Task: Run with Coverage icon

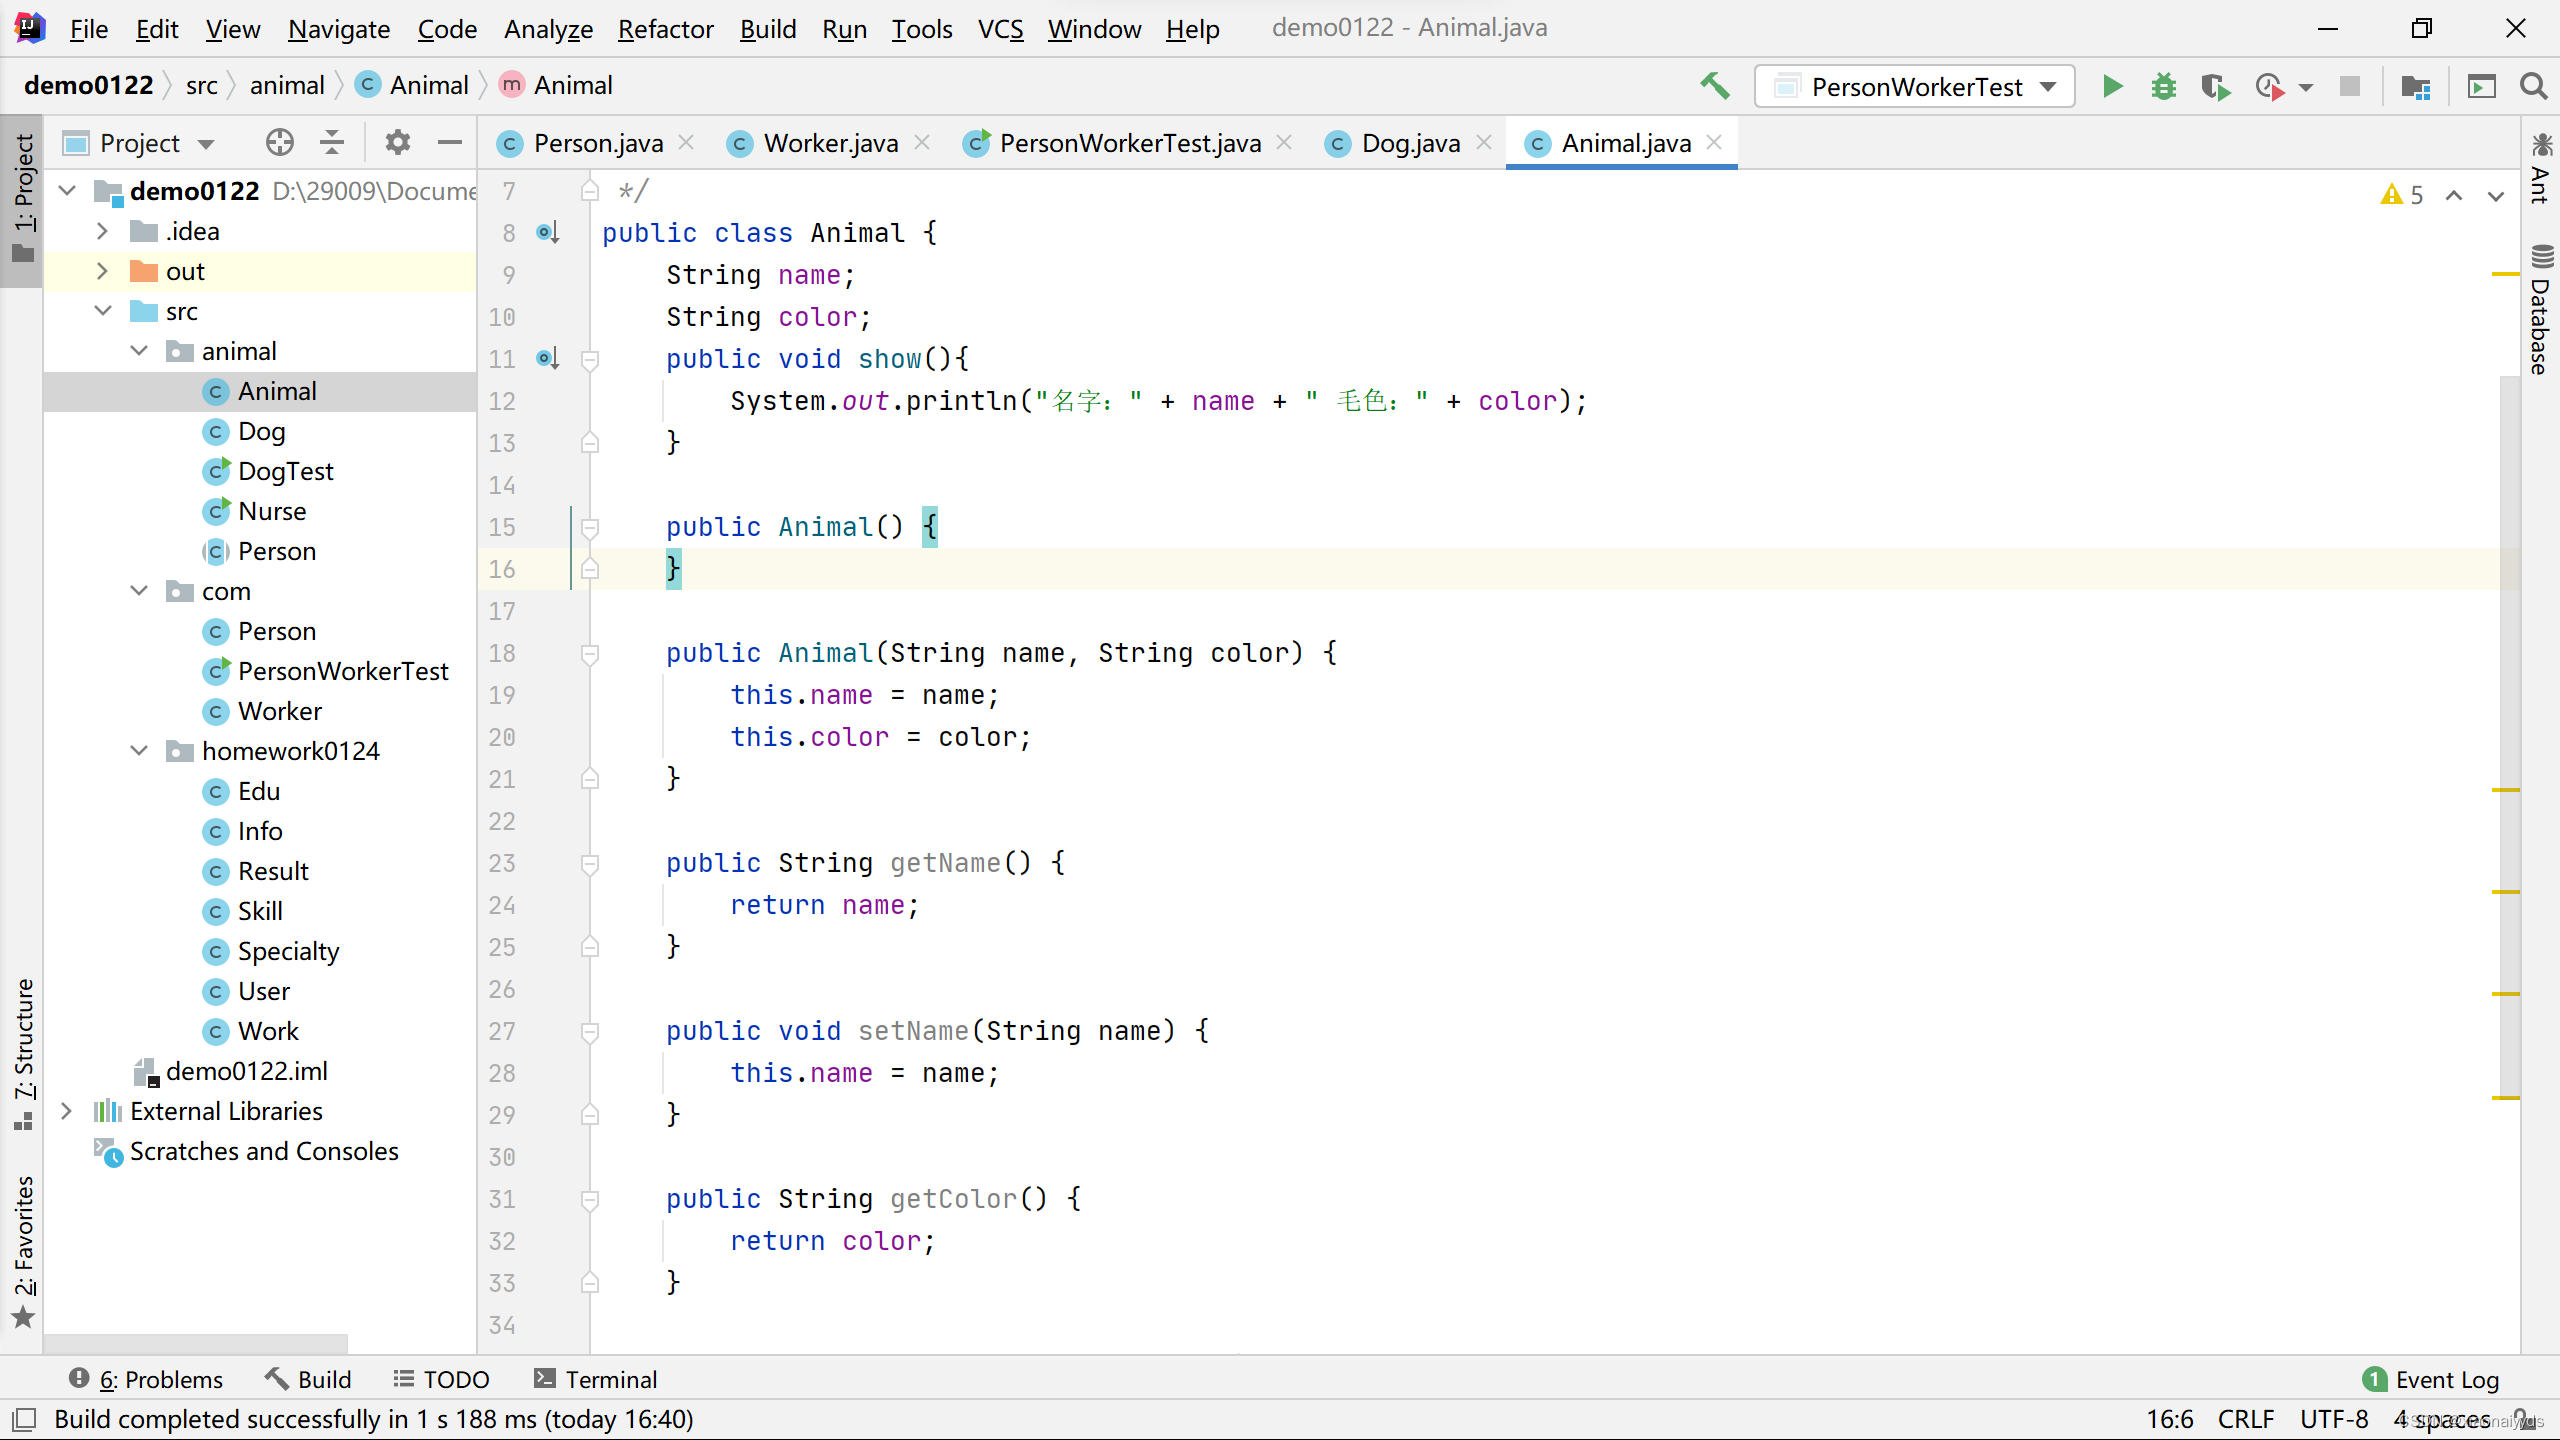Action: pos(2215,87)
